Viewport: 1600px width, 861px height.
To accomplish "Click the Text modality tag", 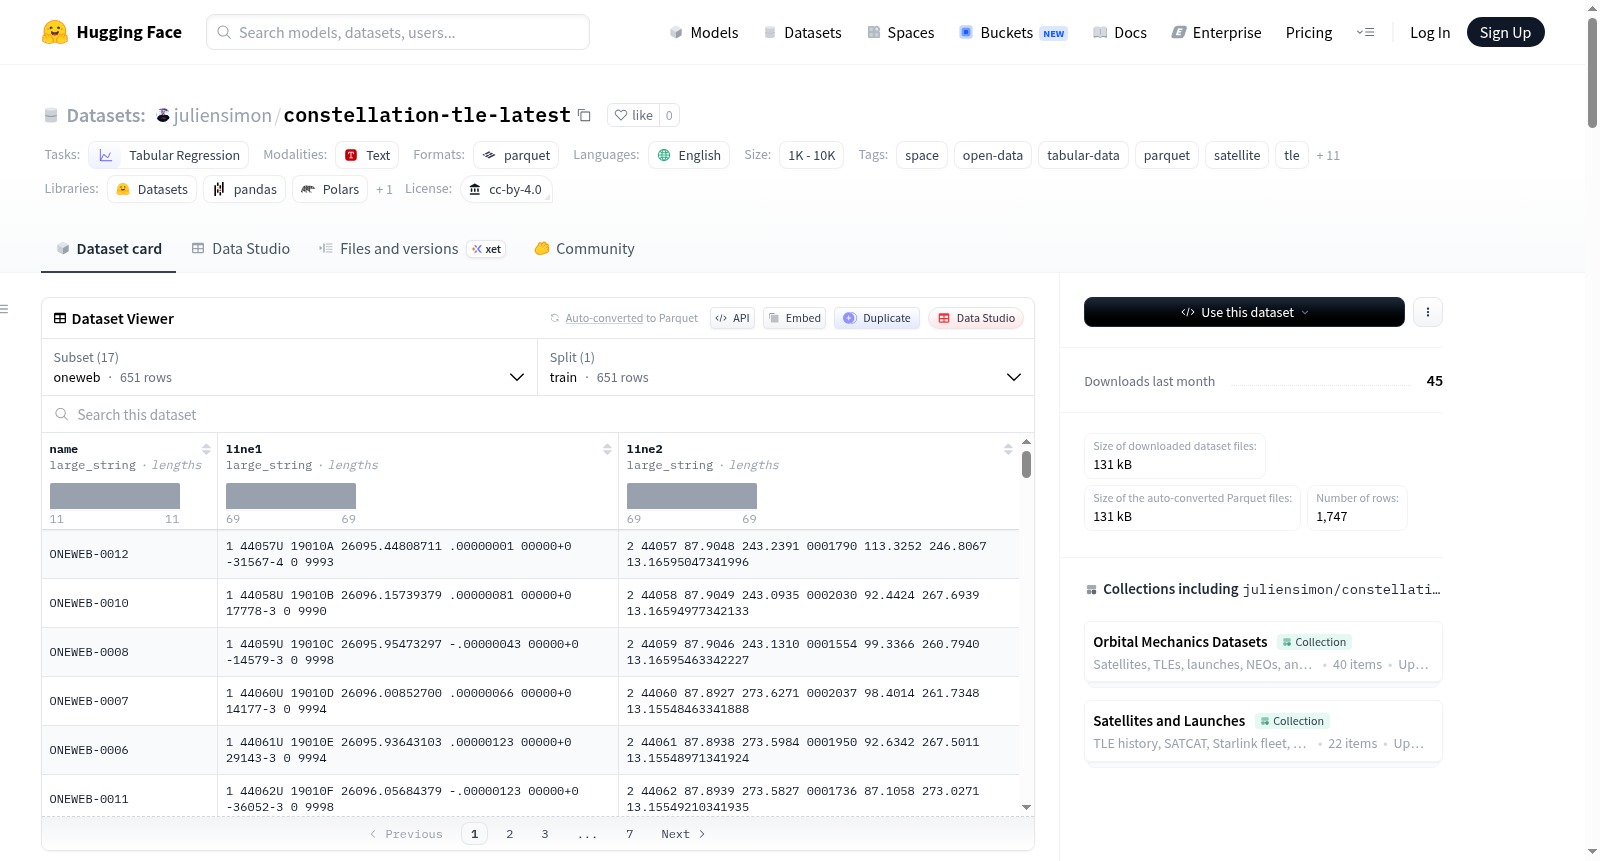I will (x=367, y=155).
